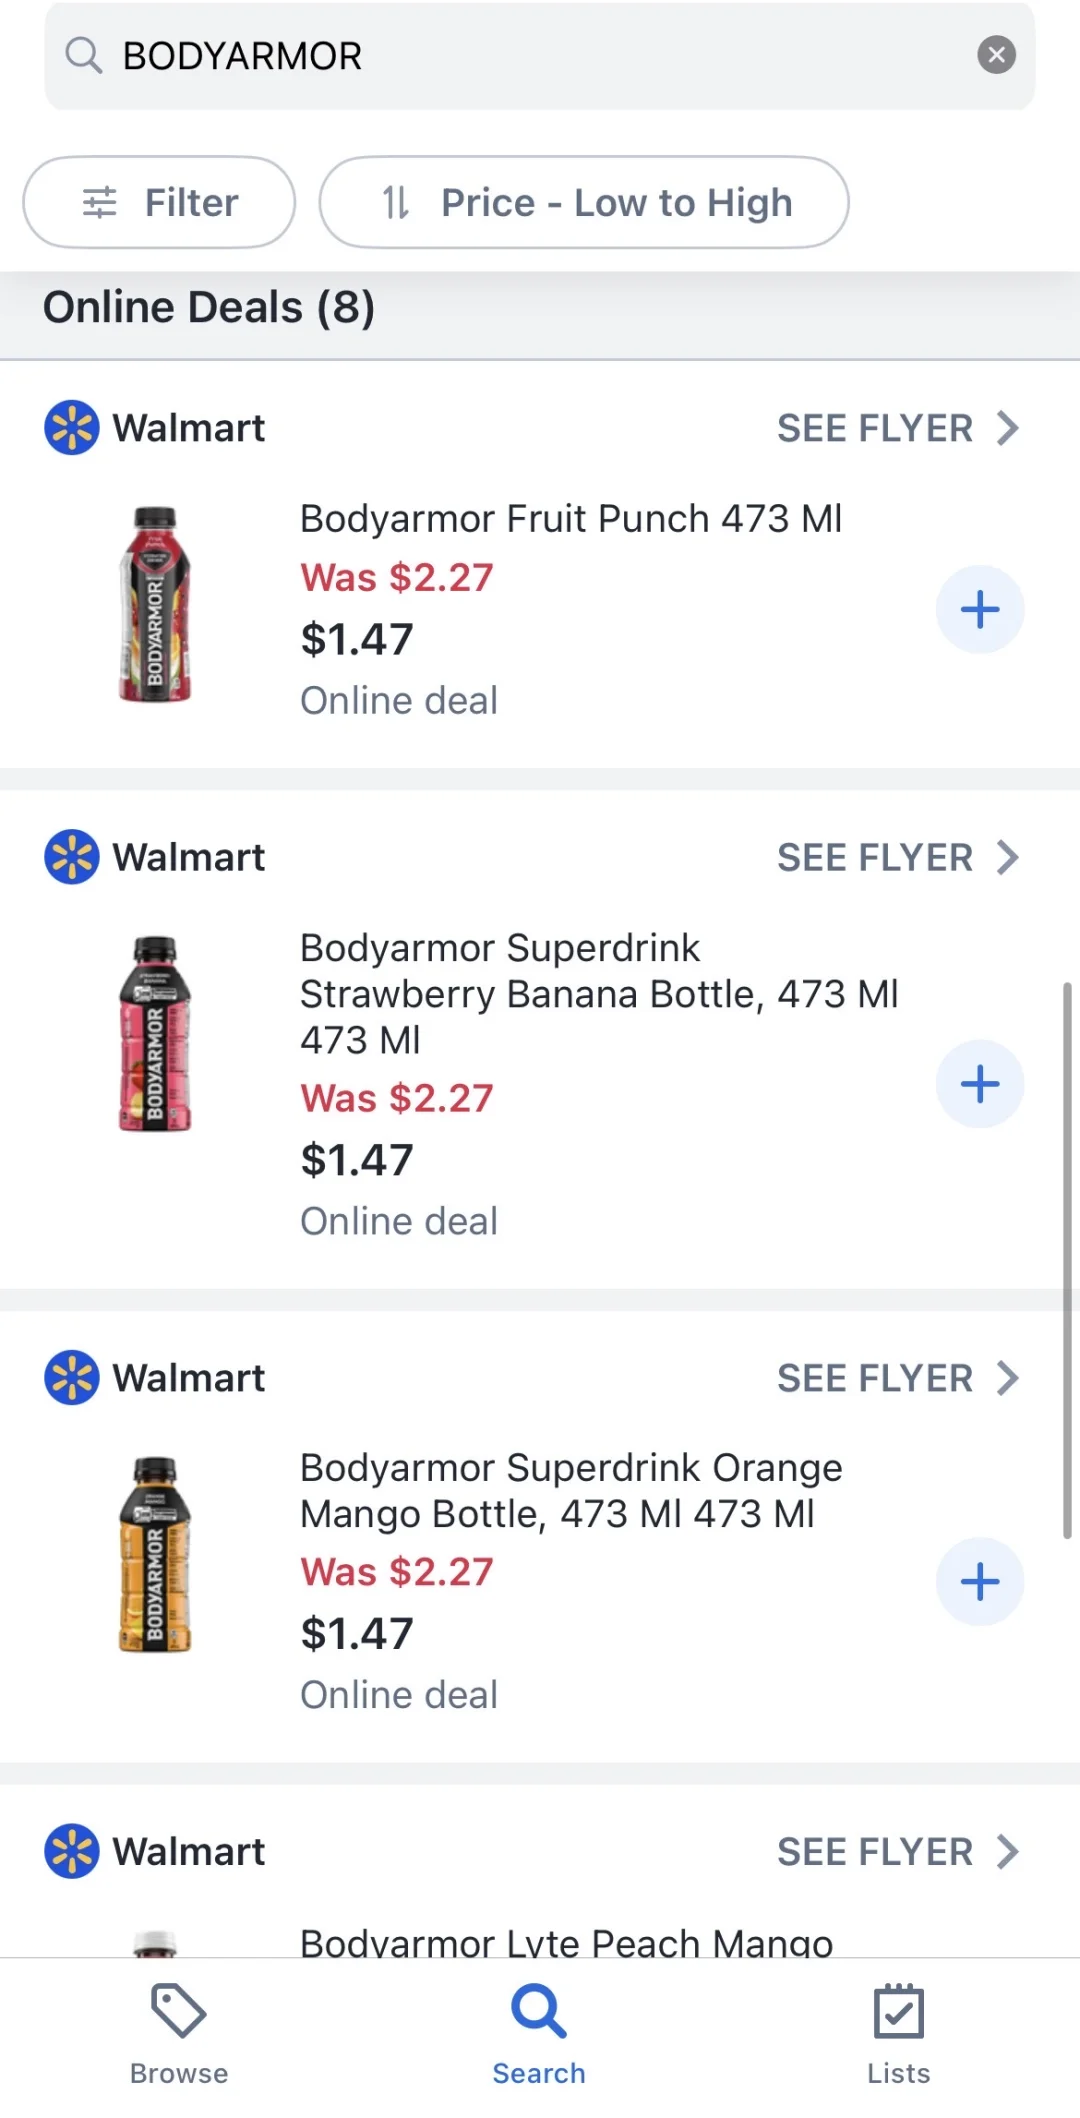This screenshot has height=2118, width=1080.
Task: Tap the Strawberry Banana bottle image
Action: [x=155, y=1033]
